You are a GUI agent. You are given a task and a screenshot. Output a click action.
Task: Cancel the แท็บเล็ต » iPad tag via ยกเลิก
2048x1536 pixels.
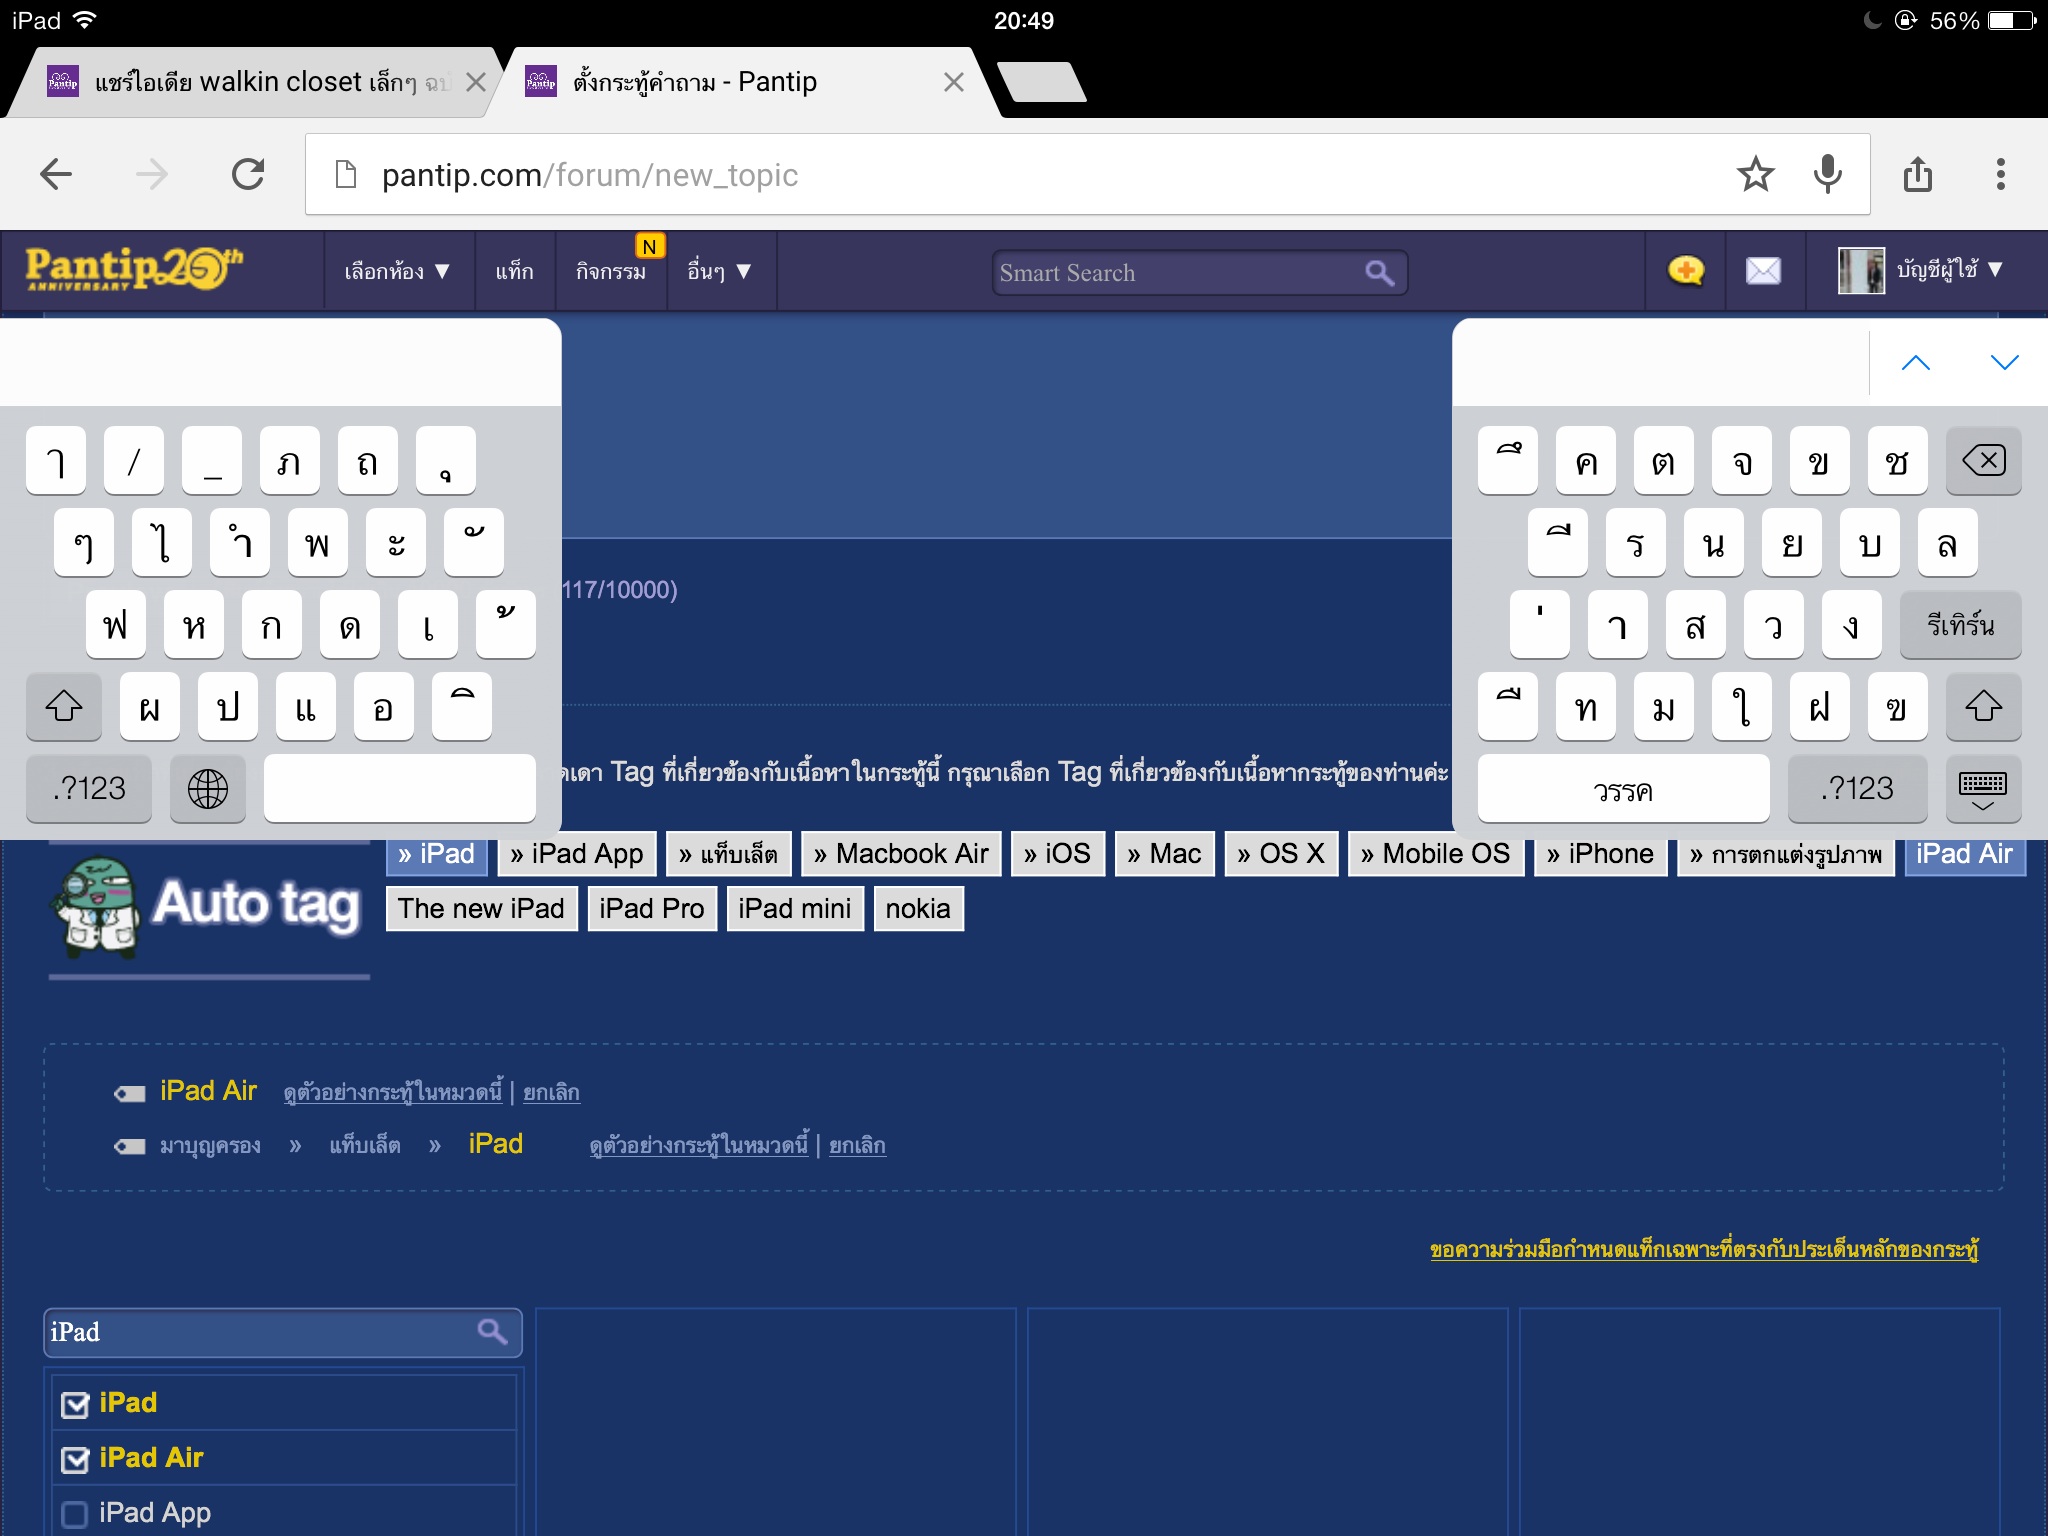point(857,1145)
